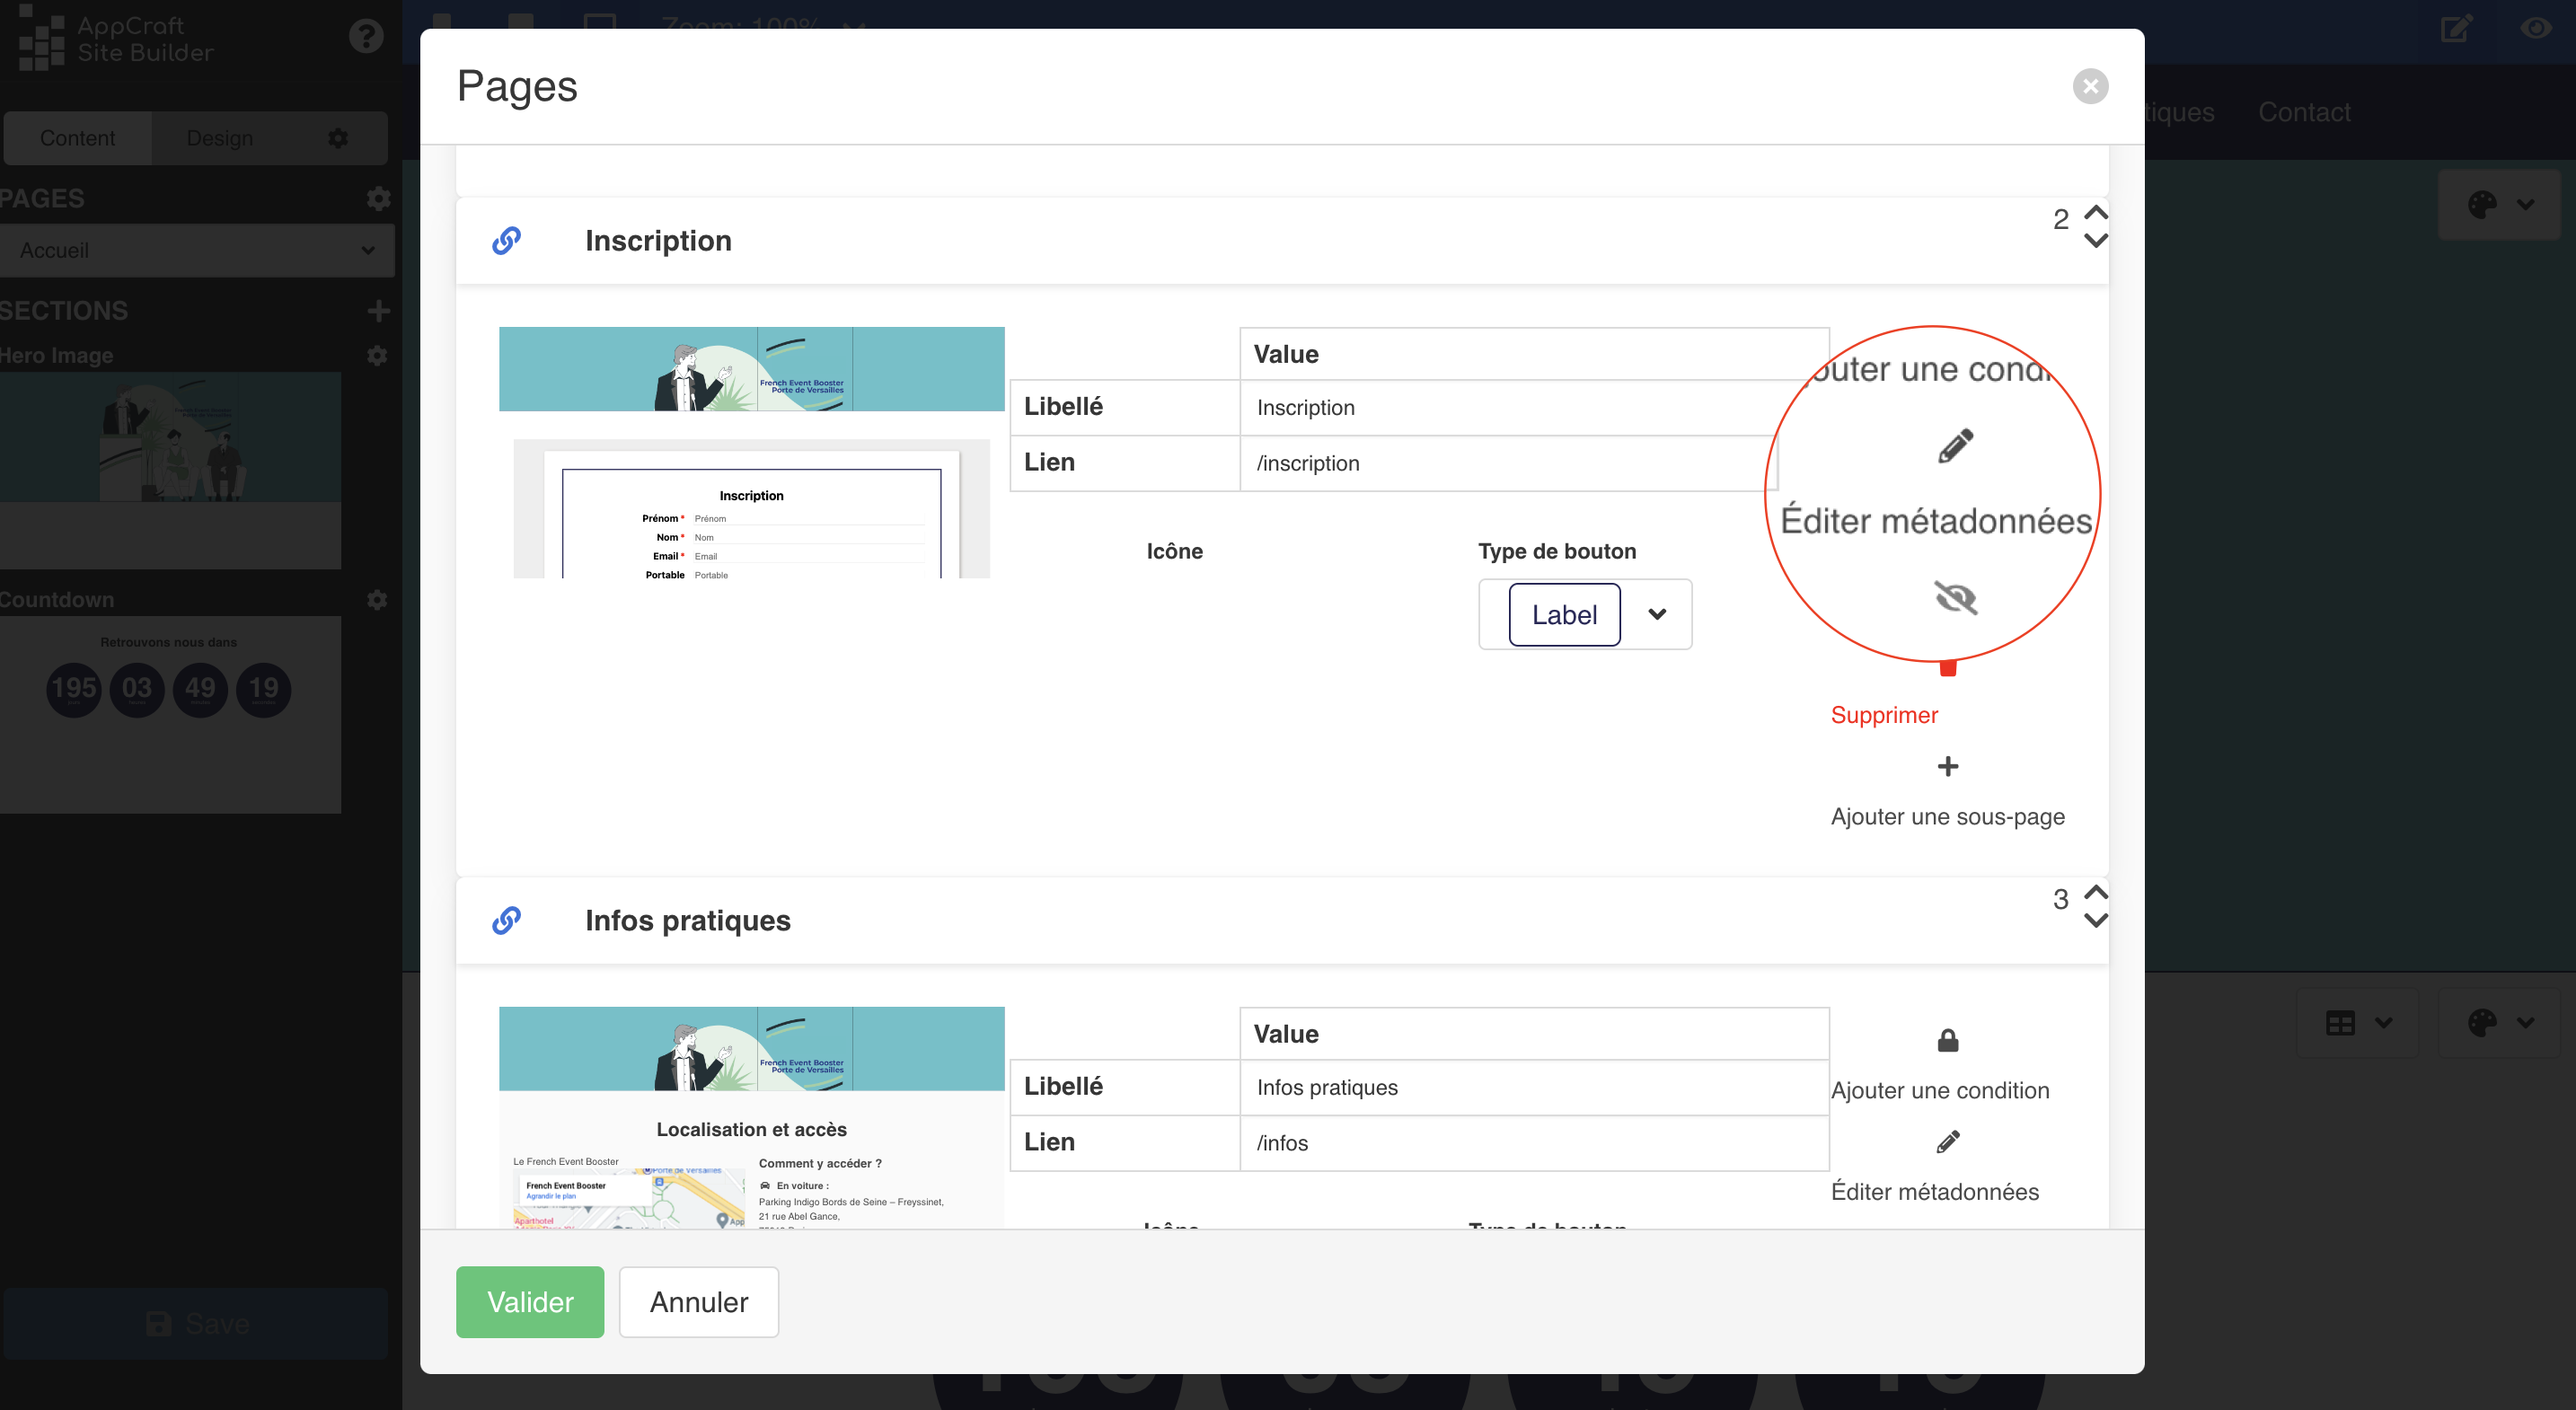Click the Valider button

click(x=530, y=1301)
